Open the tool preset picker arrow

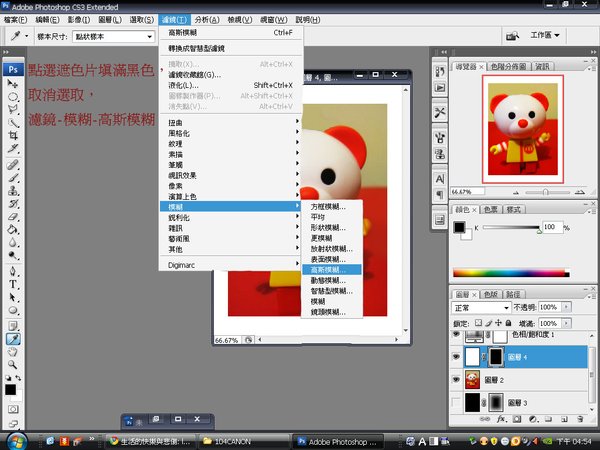(26, 36)
